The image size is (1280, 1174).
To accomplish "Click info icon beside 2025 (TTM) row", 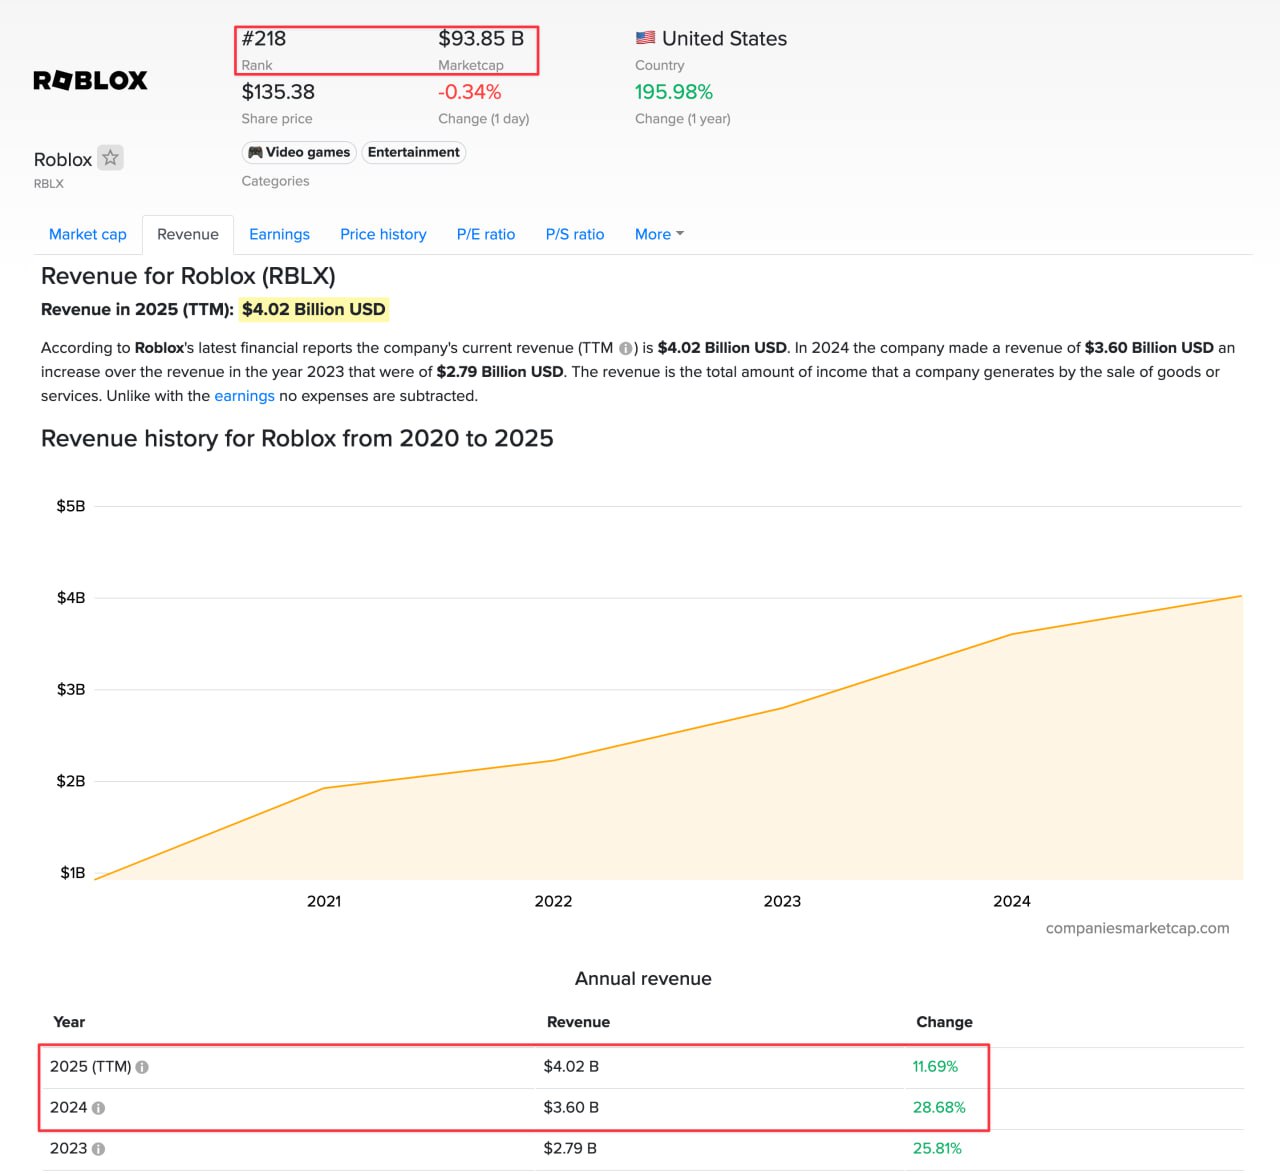I will (x=142, y=1067).
